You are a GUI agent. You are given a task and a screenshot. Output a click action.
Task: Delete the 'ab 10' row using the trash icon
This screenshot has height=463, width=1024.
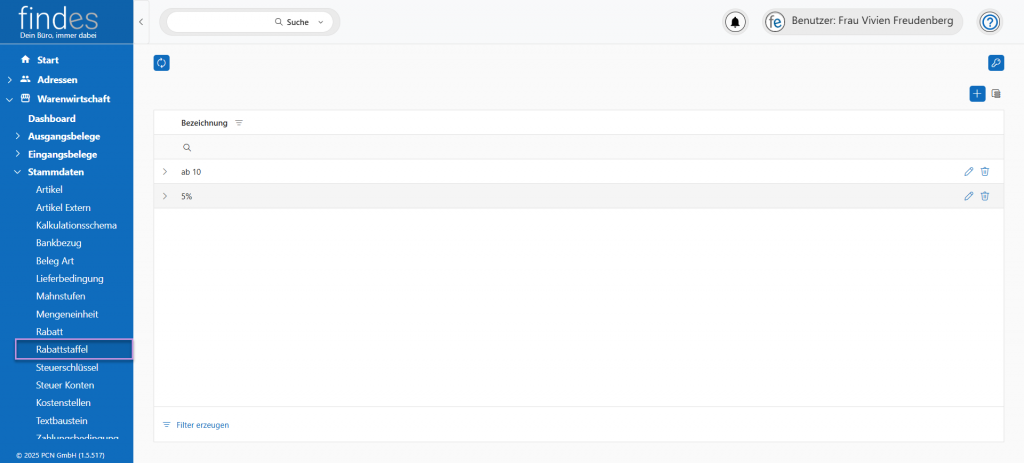pos(985,172)
